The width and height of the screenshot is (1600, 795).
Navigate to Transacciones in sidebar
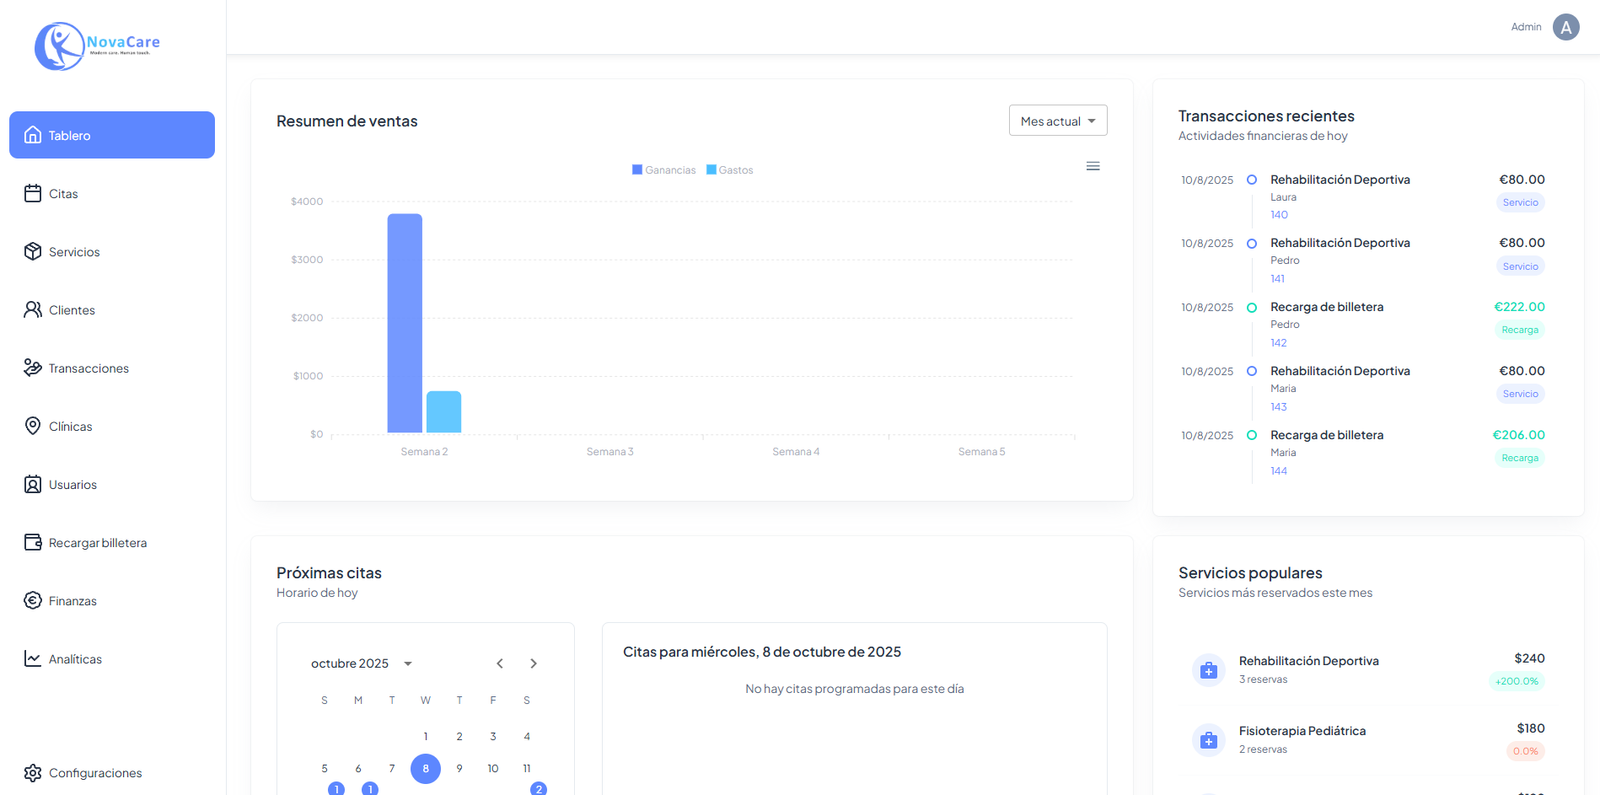coord(88,368)
